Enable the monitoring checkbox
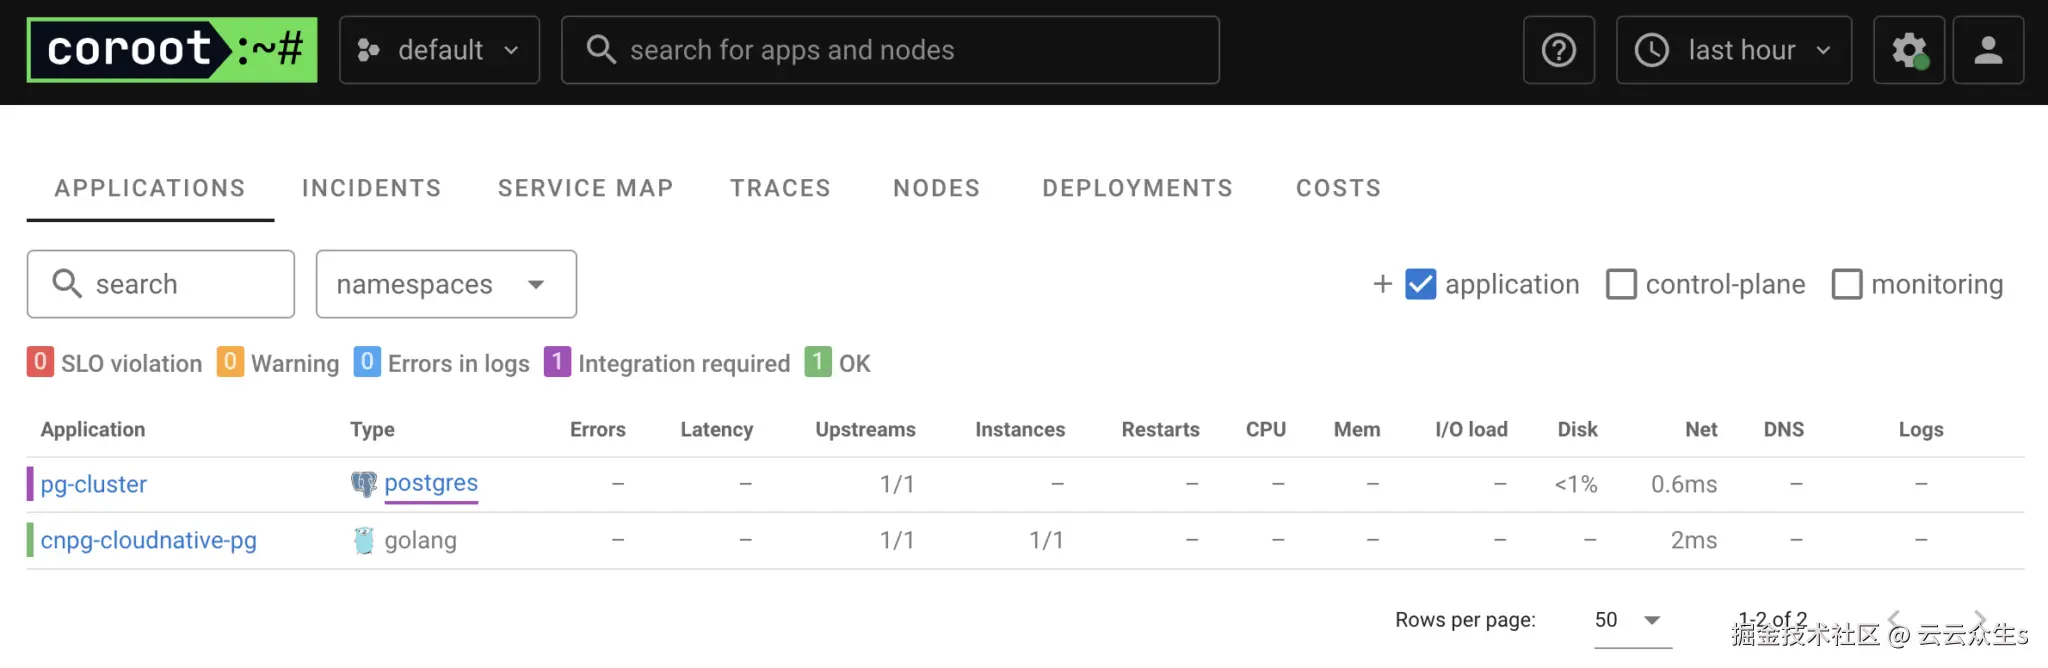Viewport: 2048px width, 668px height. [x=1847, y=284]
